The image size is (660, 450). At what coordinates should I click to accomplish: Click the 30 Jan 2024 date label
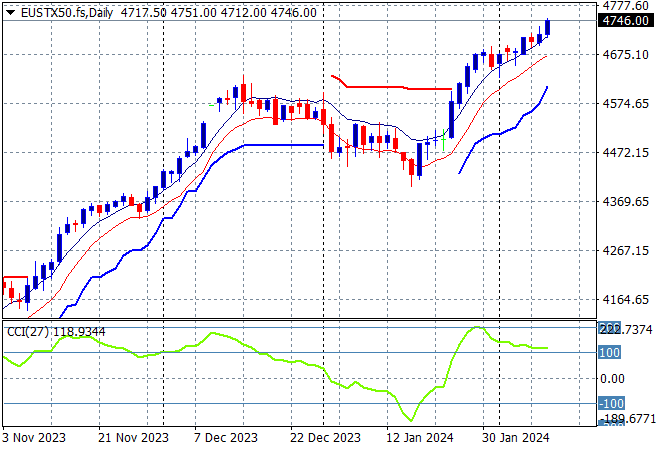pyautogui.click(x=516, y=437)
